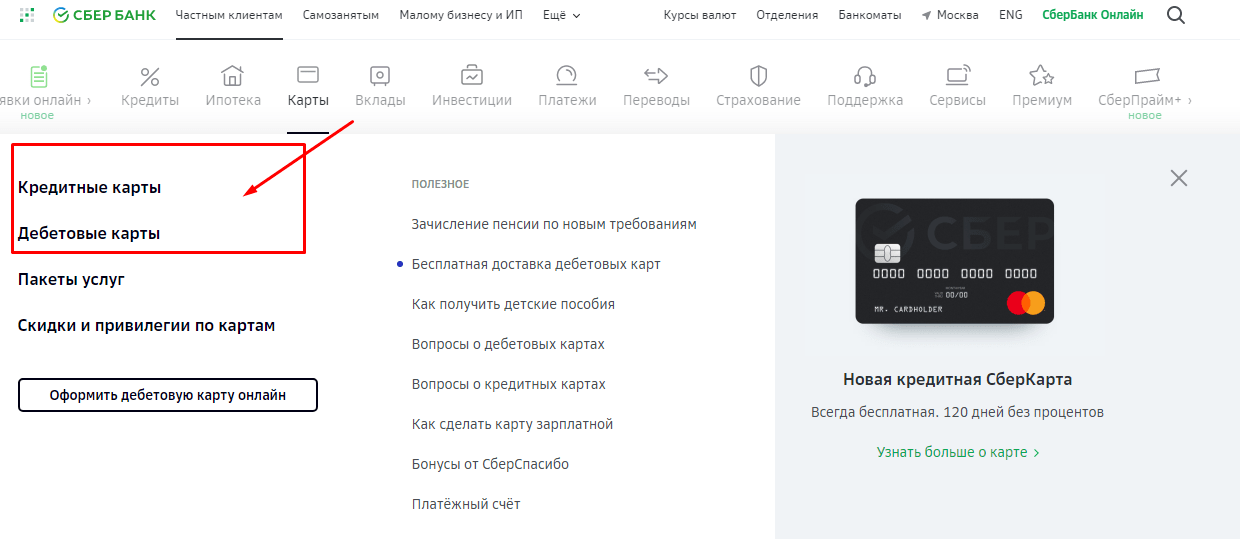The width and height of the screenshot is (1240, 539).
Task: Open СберБанк Онлайн login
Action: (1093, 15)
